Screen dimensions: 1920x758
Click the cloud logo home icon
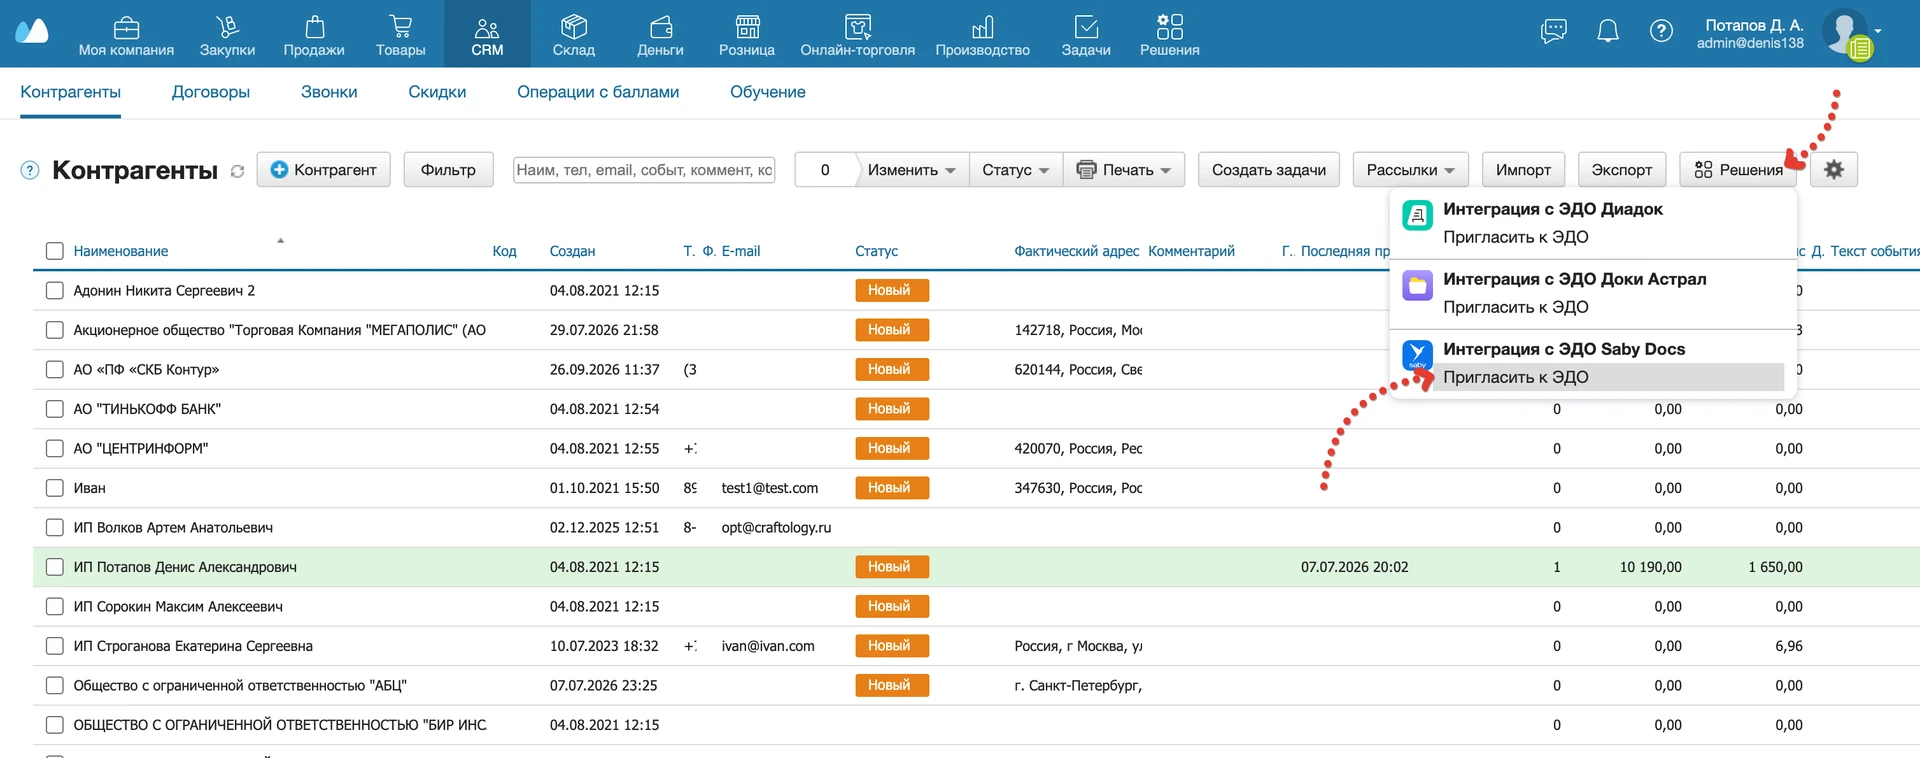pos(32,31)
